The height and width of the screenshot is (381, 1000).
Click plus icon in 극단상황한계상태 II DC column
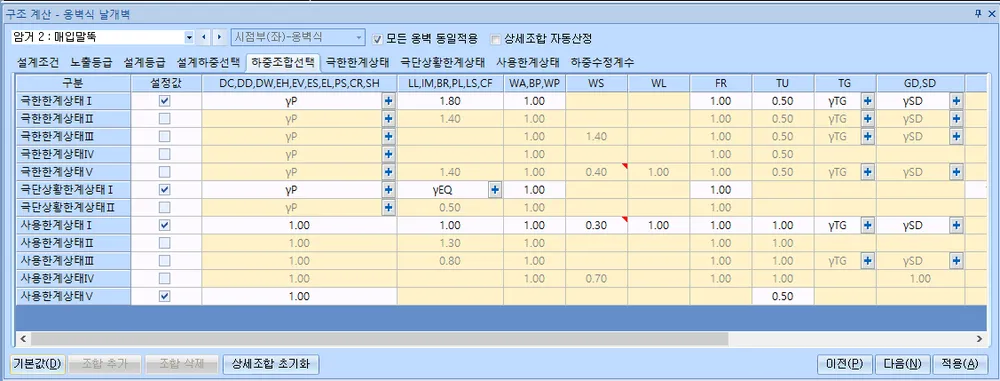[388, 207]
